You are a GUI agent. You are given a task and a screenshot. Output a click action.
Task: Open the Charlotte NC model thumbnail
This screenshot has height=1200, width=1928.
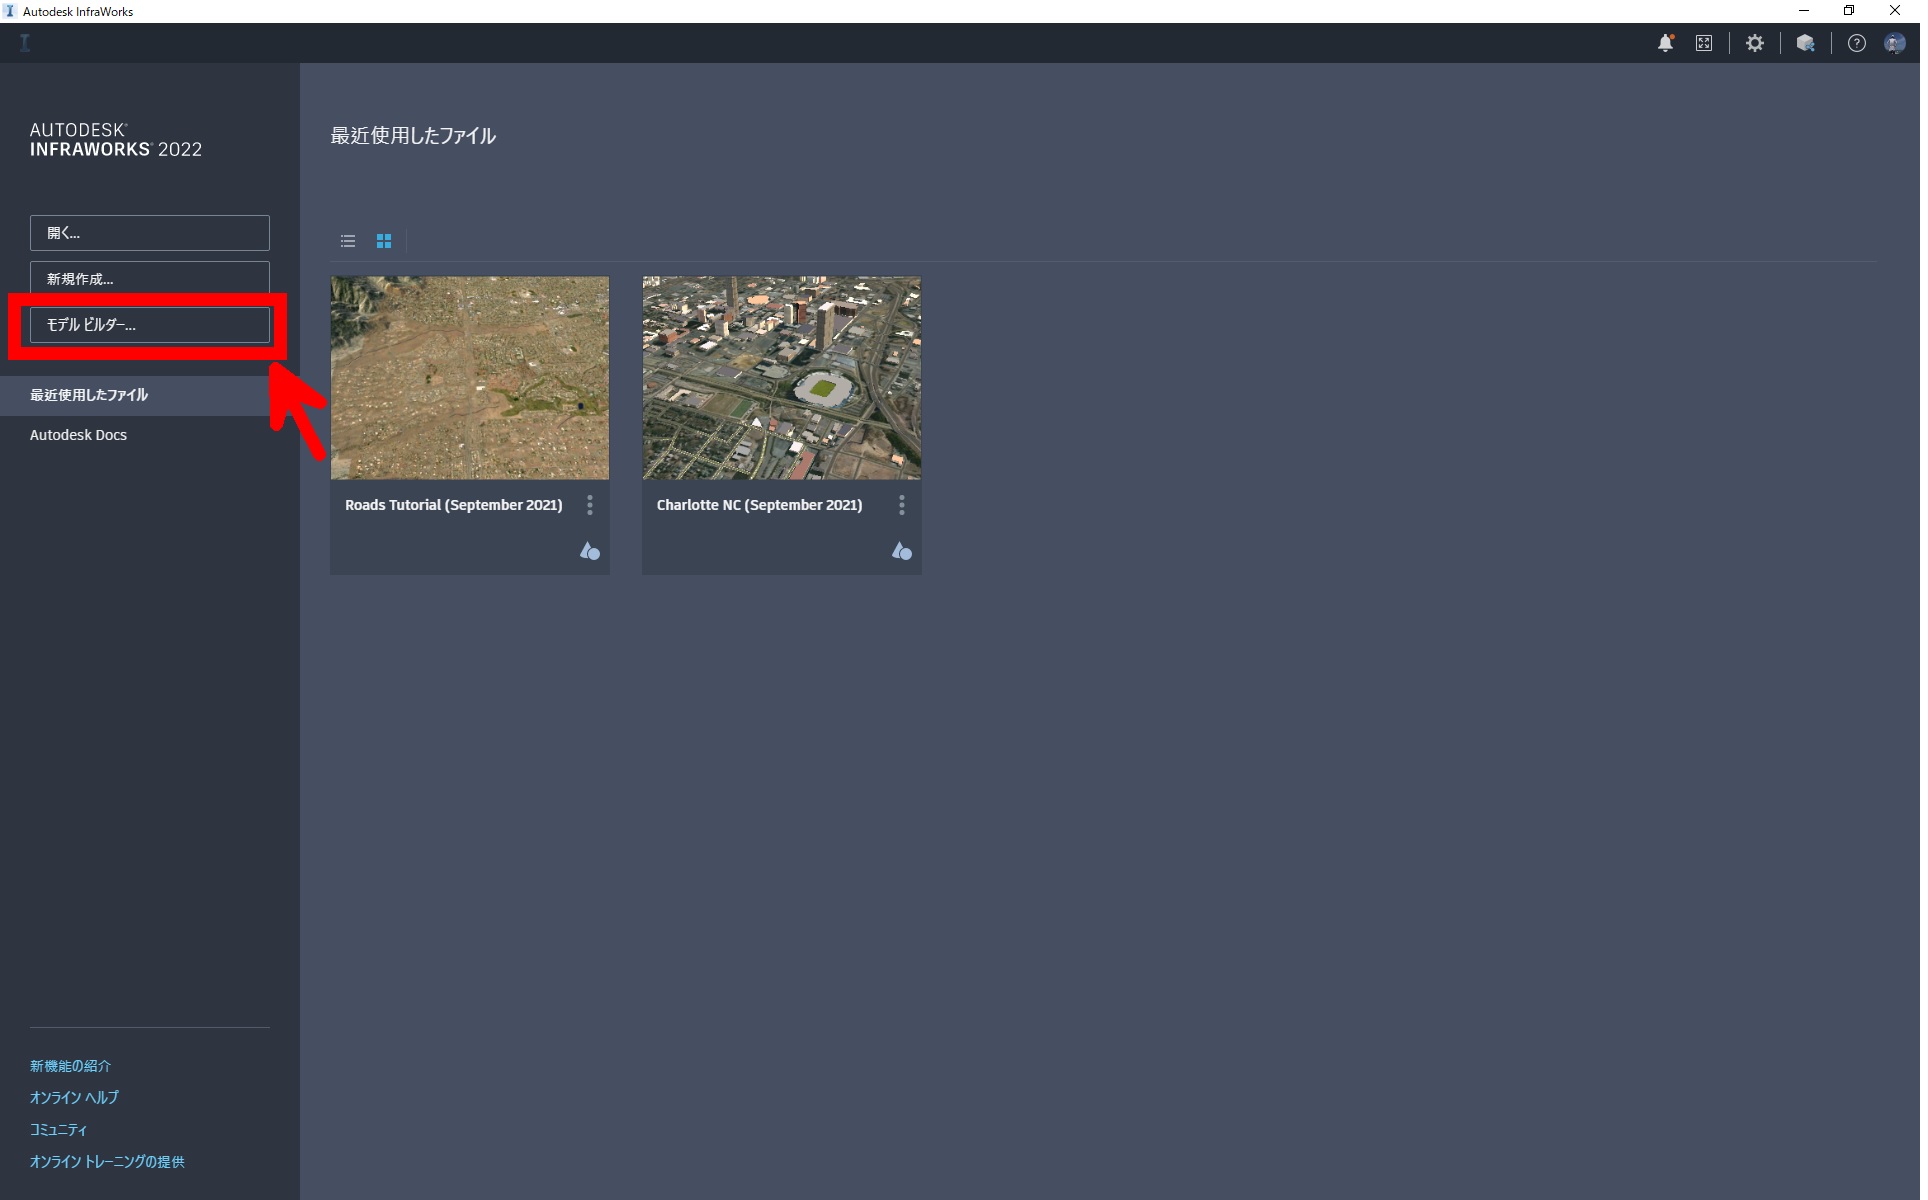point(784,379)
